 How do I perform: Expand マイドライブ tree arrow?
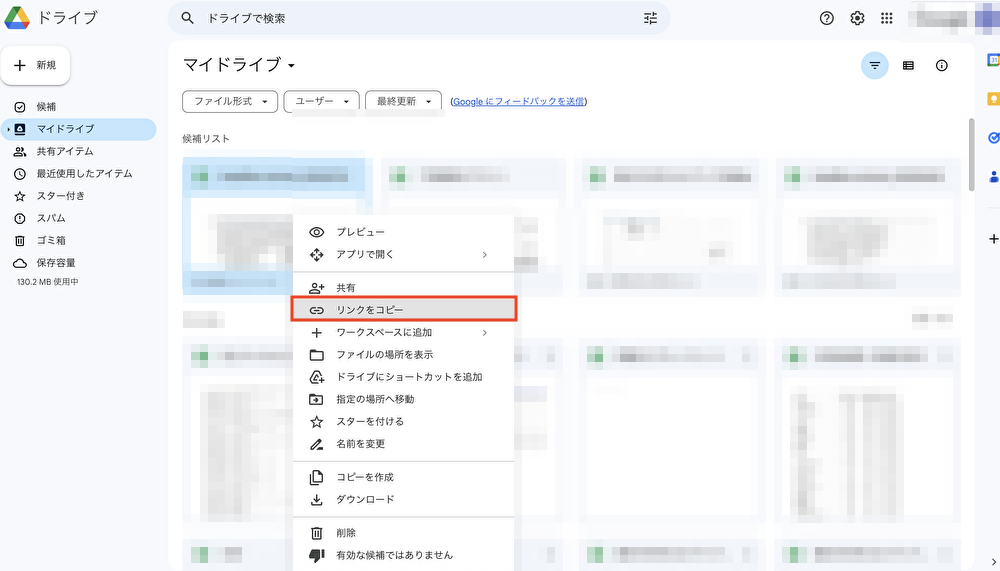pyautogui.click(x=8, y=129)
